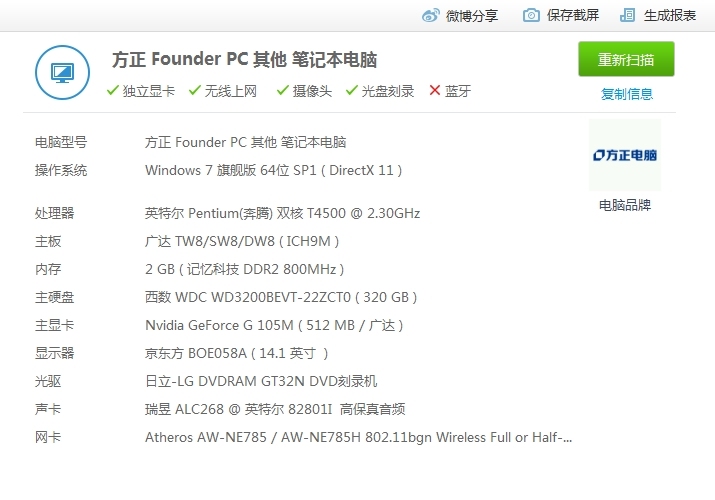The image size is (715, 500).
Task: Click the green checkmark beside 独立显卡
Action: tap(113, 90)
